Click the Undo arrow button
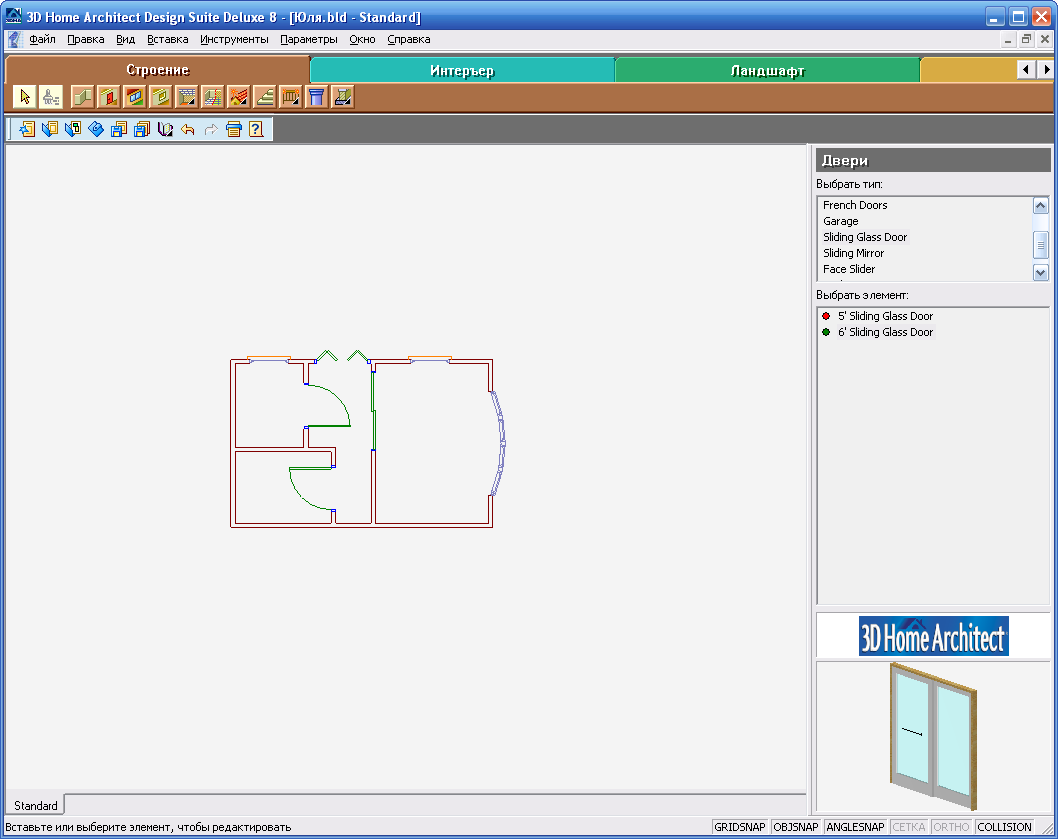 tap(188, 129)
